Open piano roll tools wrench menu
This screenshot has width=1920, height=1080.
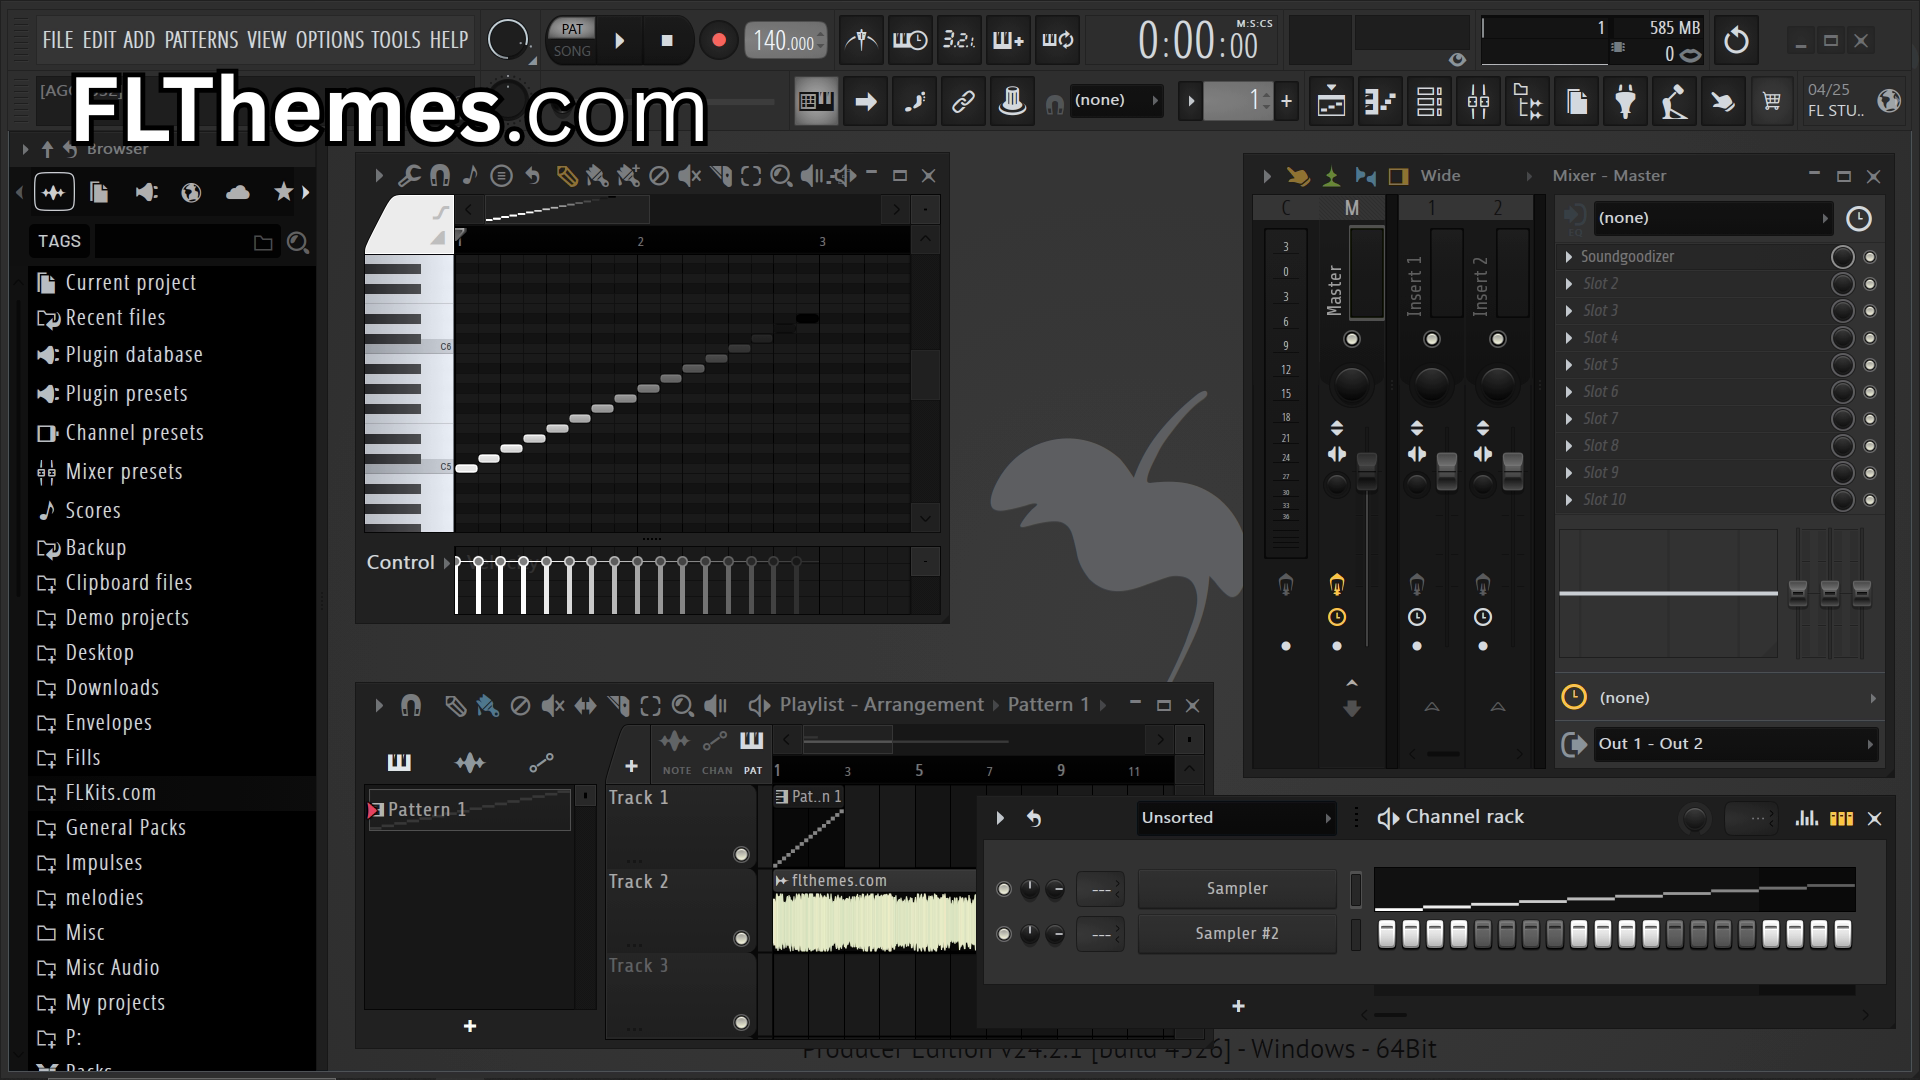coord(409,177)
